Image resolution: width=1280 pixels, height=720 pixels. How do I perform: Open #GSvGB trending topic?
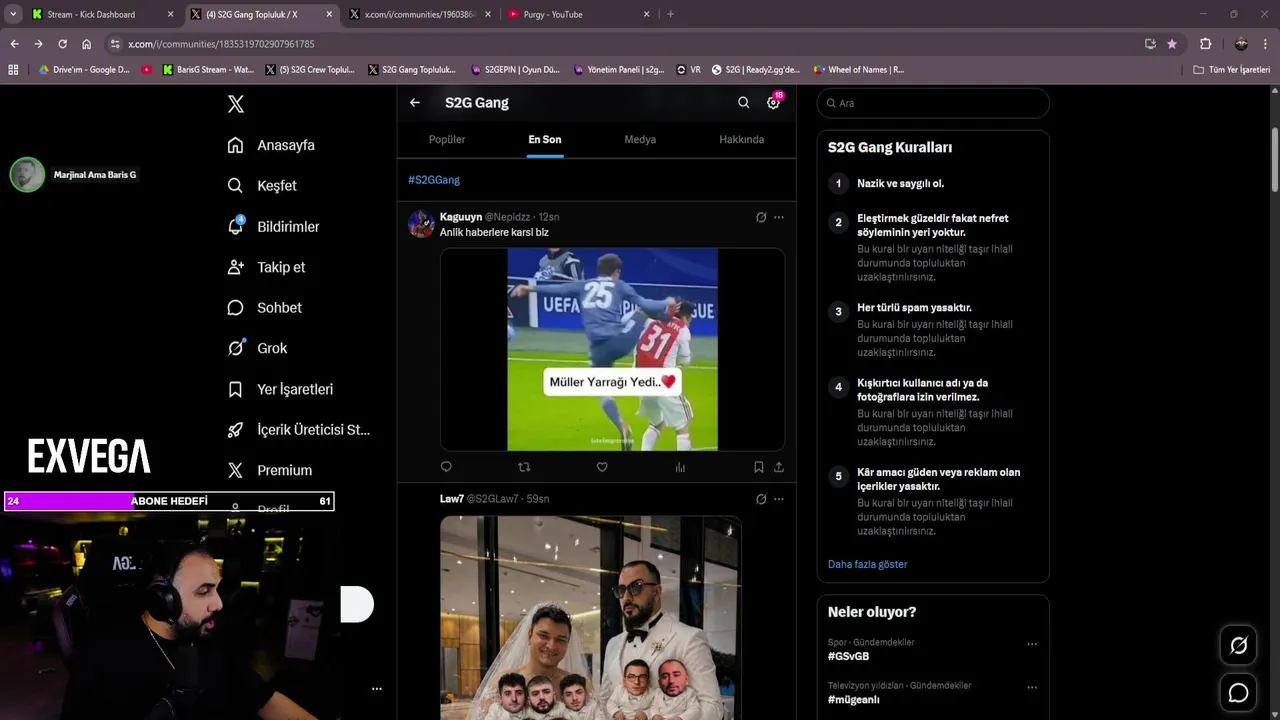tap(848, 656)
